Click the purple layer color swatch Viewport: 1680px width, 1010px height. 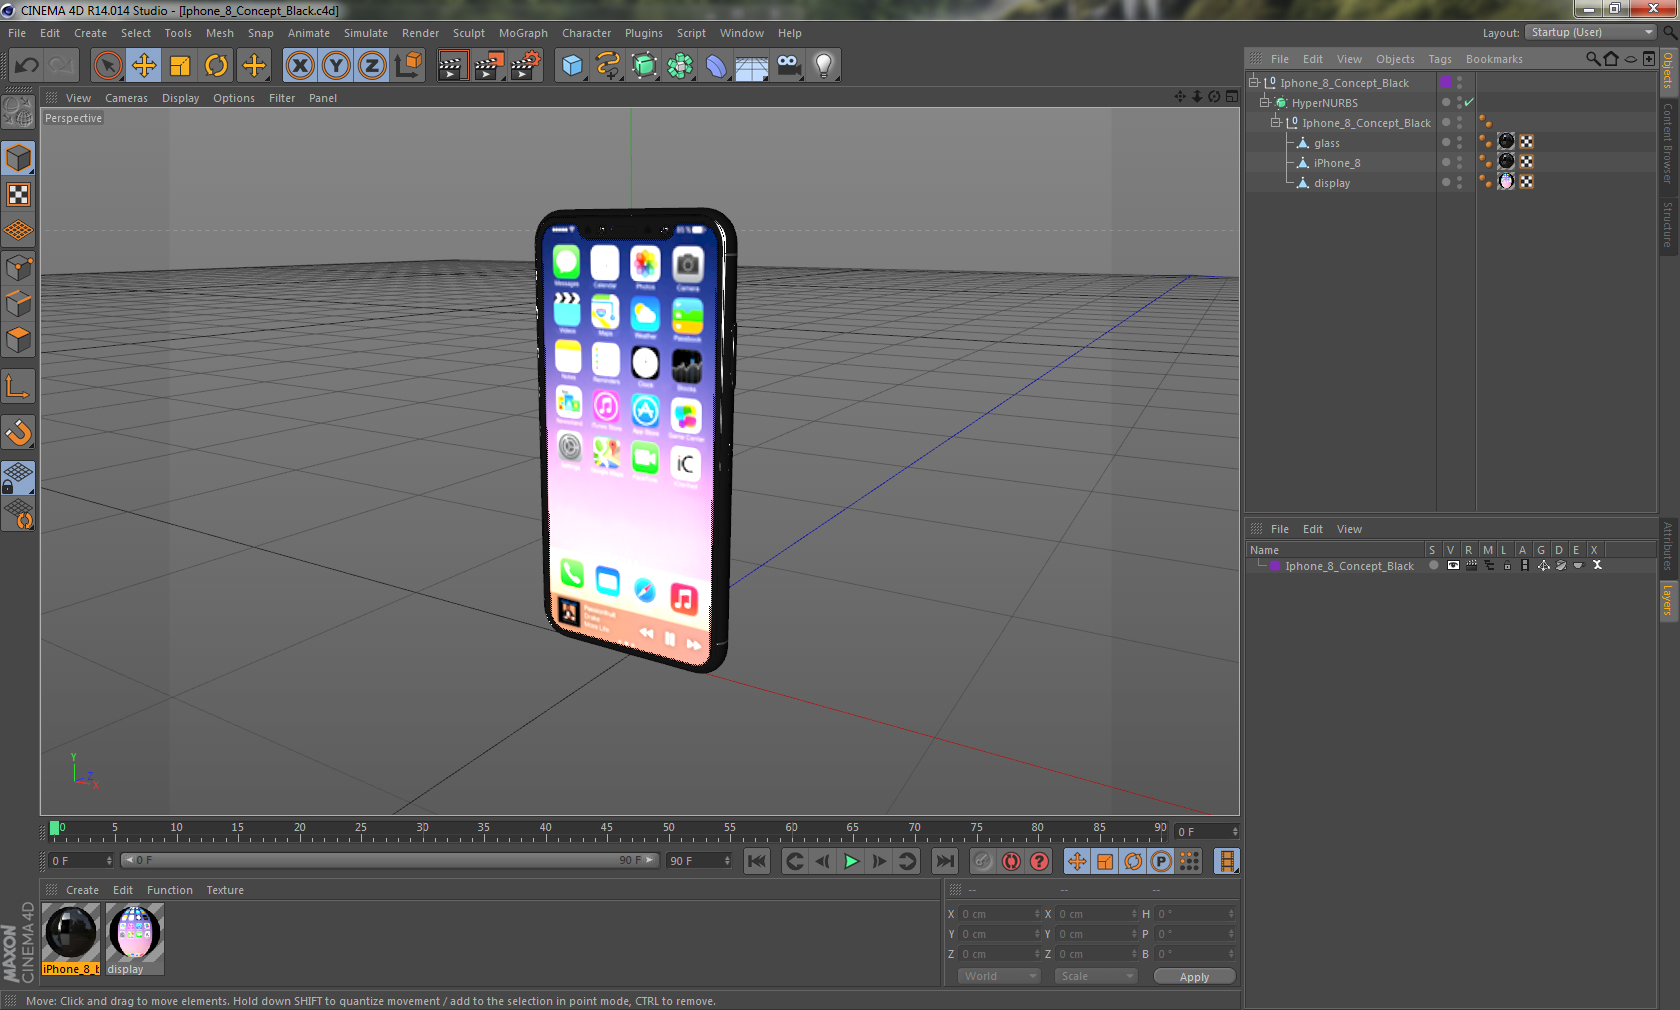[x=1274, y=566]
